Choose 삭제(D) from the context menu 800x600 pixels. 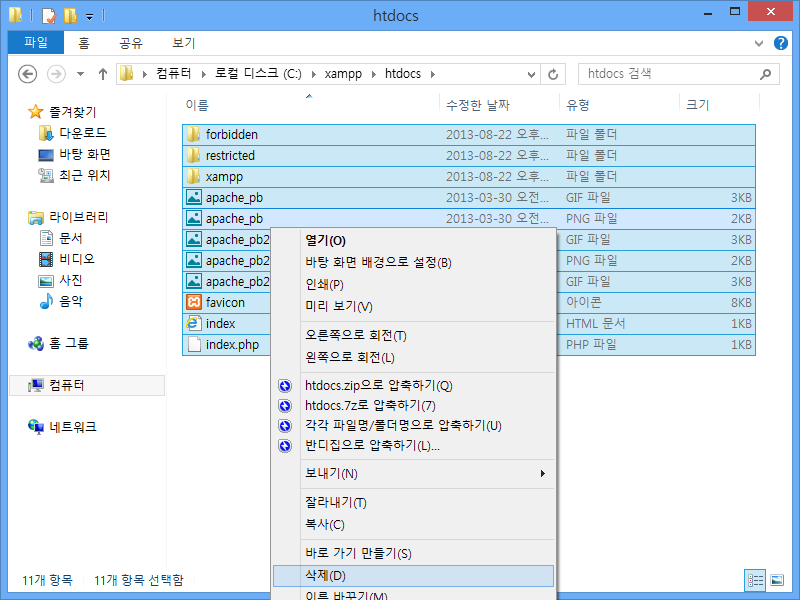(325, 575)
